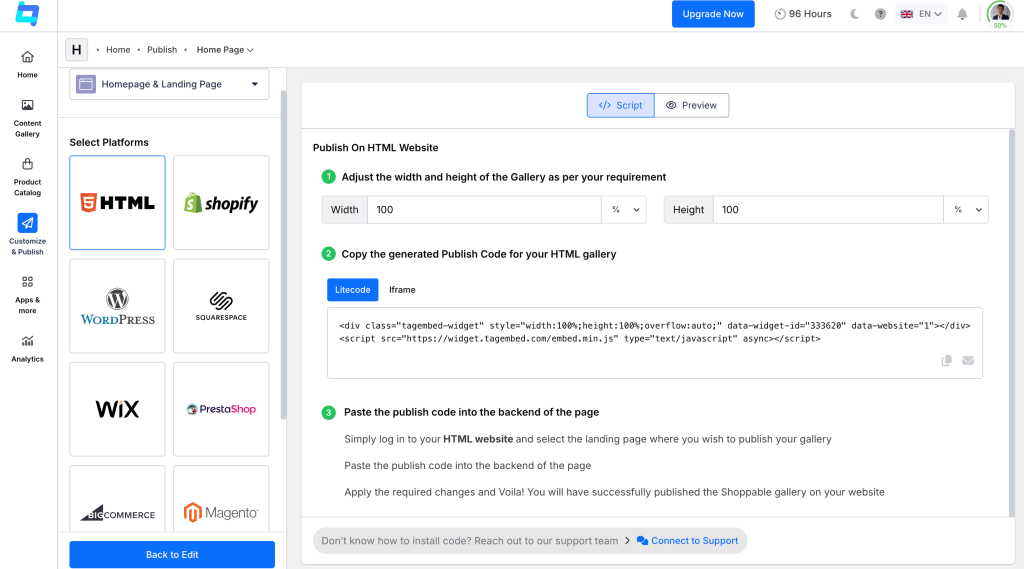Viewport: 1024px width, 569px height.
Task: Switch to the Preview tab
Action: (x=692, y=105)
